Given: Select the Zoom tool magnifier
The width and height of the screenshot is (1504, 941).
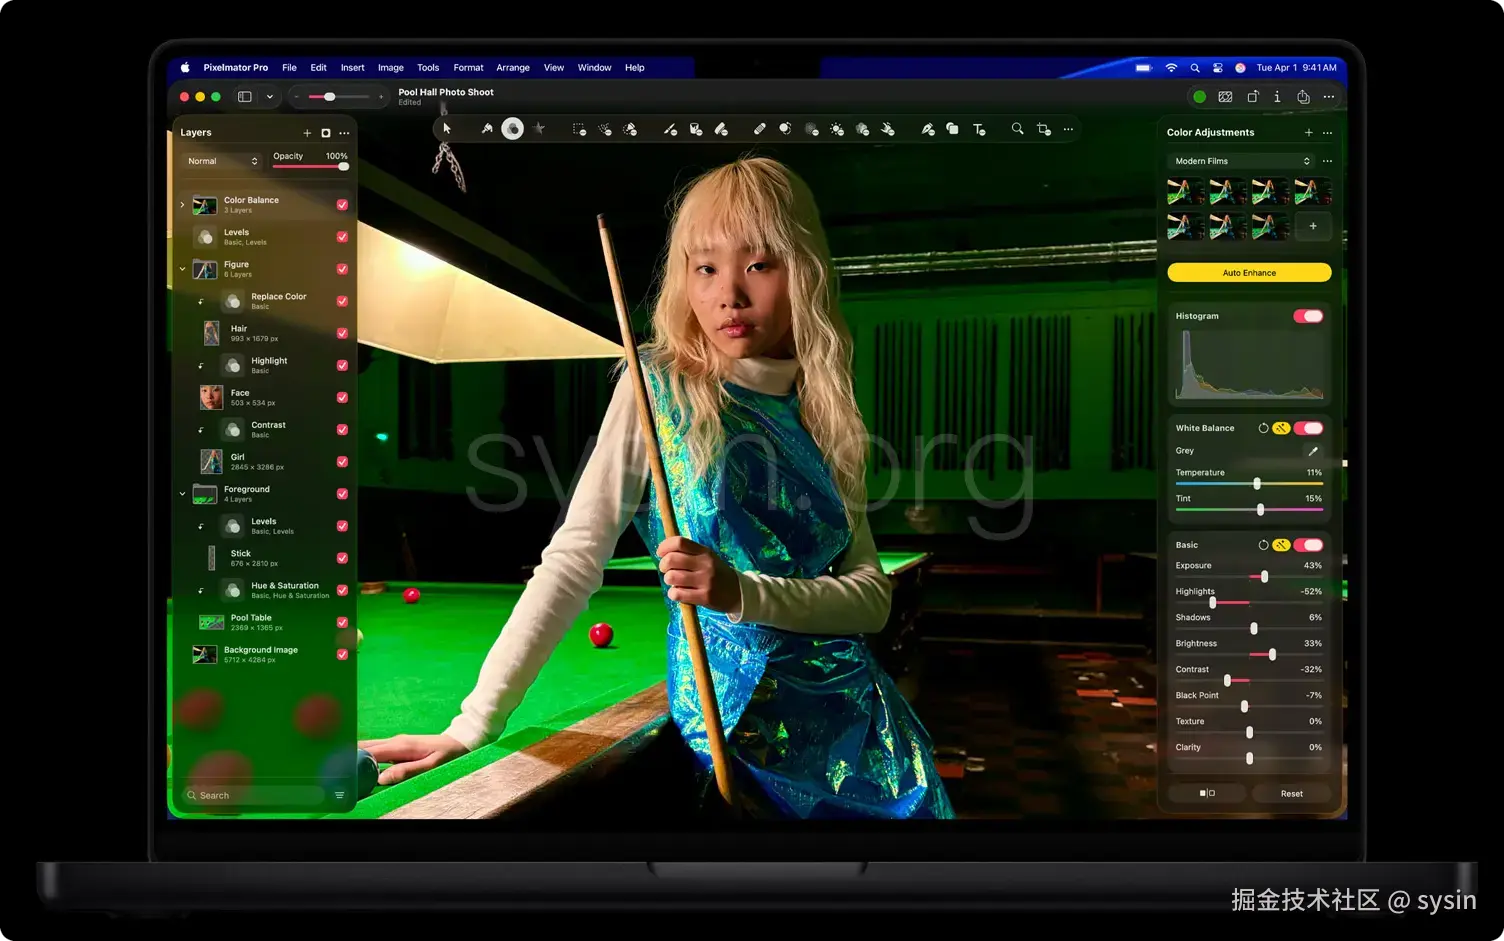Looking at the screenshot, I should pos(1017,129).
